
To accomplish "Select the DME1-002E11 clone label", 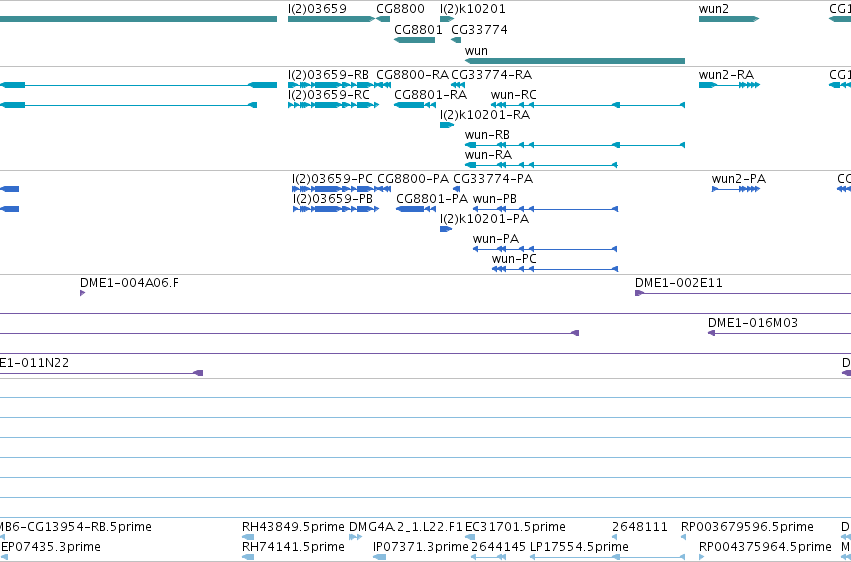I will coord(679,283).
